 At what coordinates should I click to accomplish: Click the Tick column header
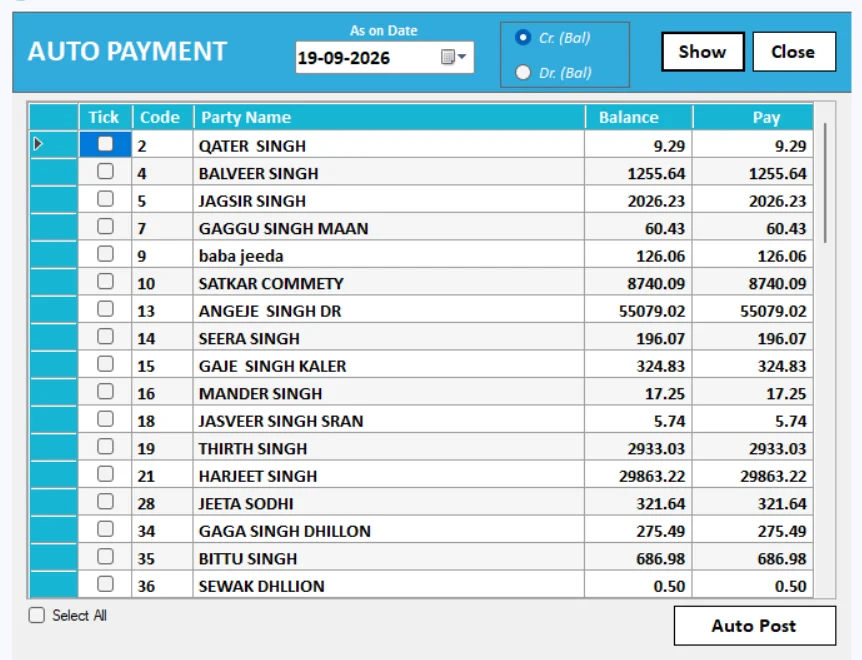coord(105,117)
